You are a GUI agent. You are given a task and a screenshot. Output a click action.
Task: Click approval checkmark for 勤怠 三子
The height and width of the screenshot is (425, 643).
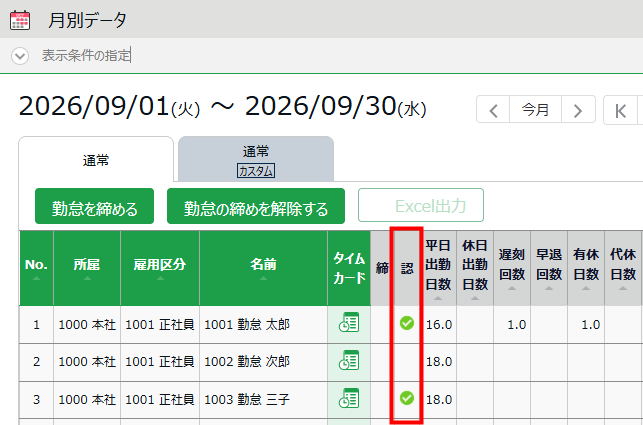tap(407, 398)
